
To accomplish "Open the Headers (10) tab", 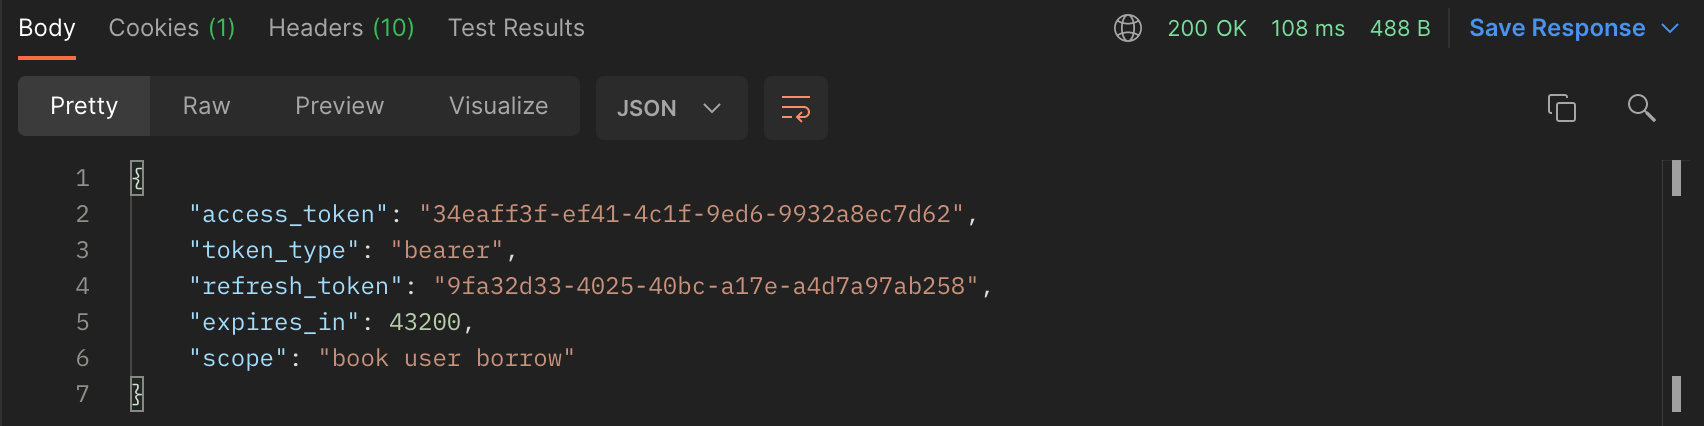I will (341, 28).
